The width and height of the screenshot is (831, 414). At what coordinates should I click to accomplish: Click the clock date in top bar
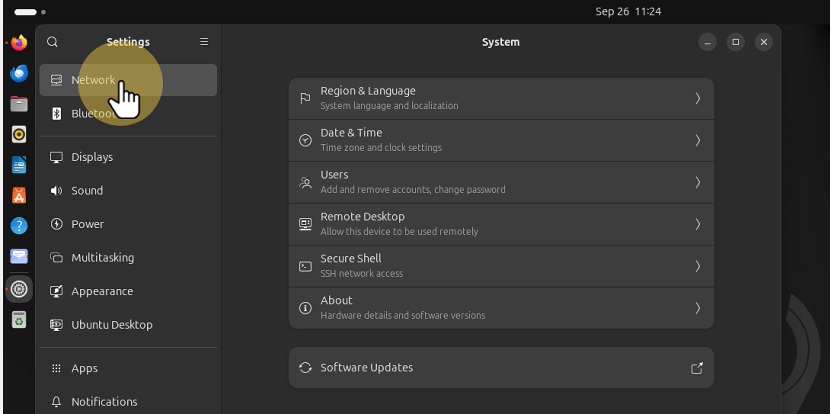628,12
